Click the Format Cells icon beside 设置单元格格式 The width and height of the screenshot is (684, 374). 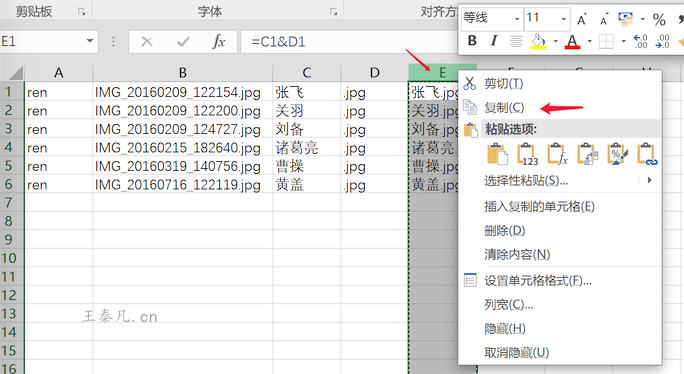coord(470,280)
